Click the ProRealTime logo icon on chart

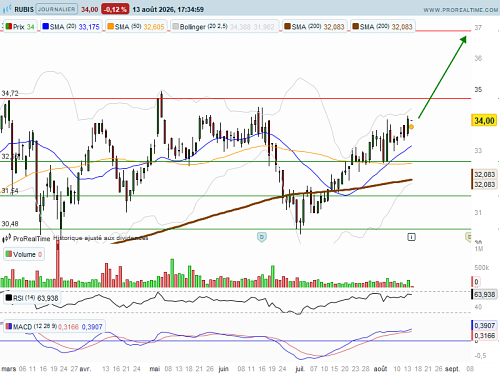click(7, 238)
